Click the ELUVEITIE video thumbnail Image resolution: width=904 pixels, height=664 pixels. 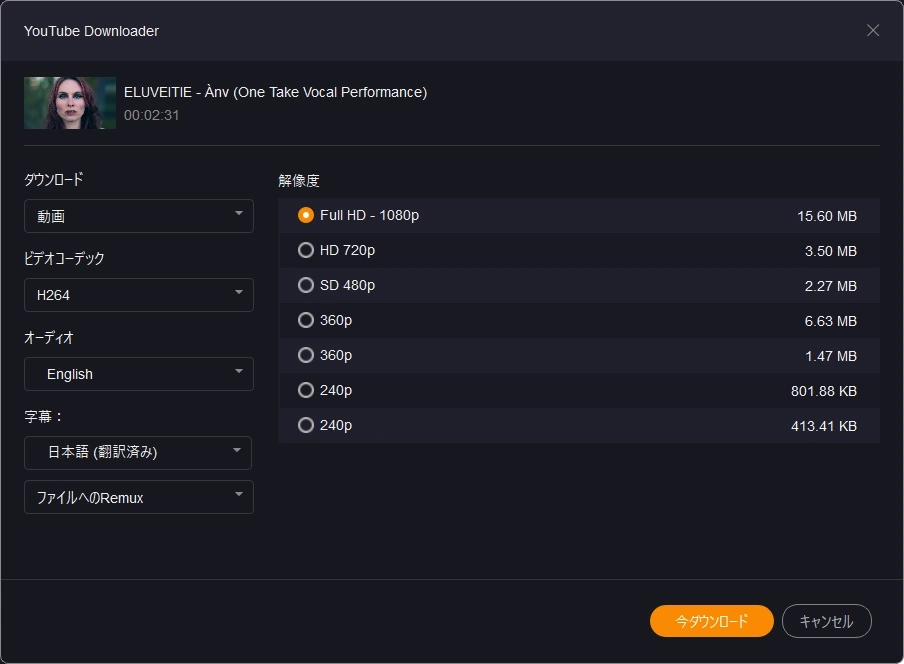[70, 103]
